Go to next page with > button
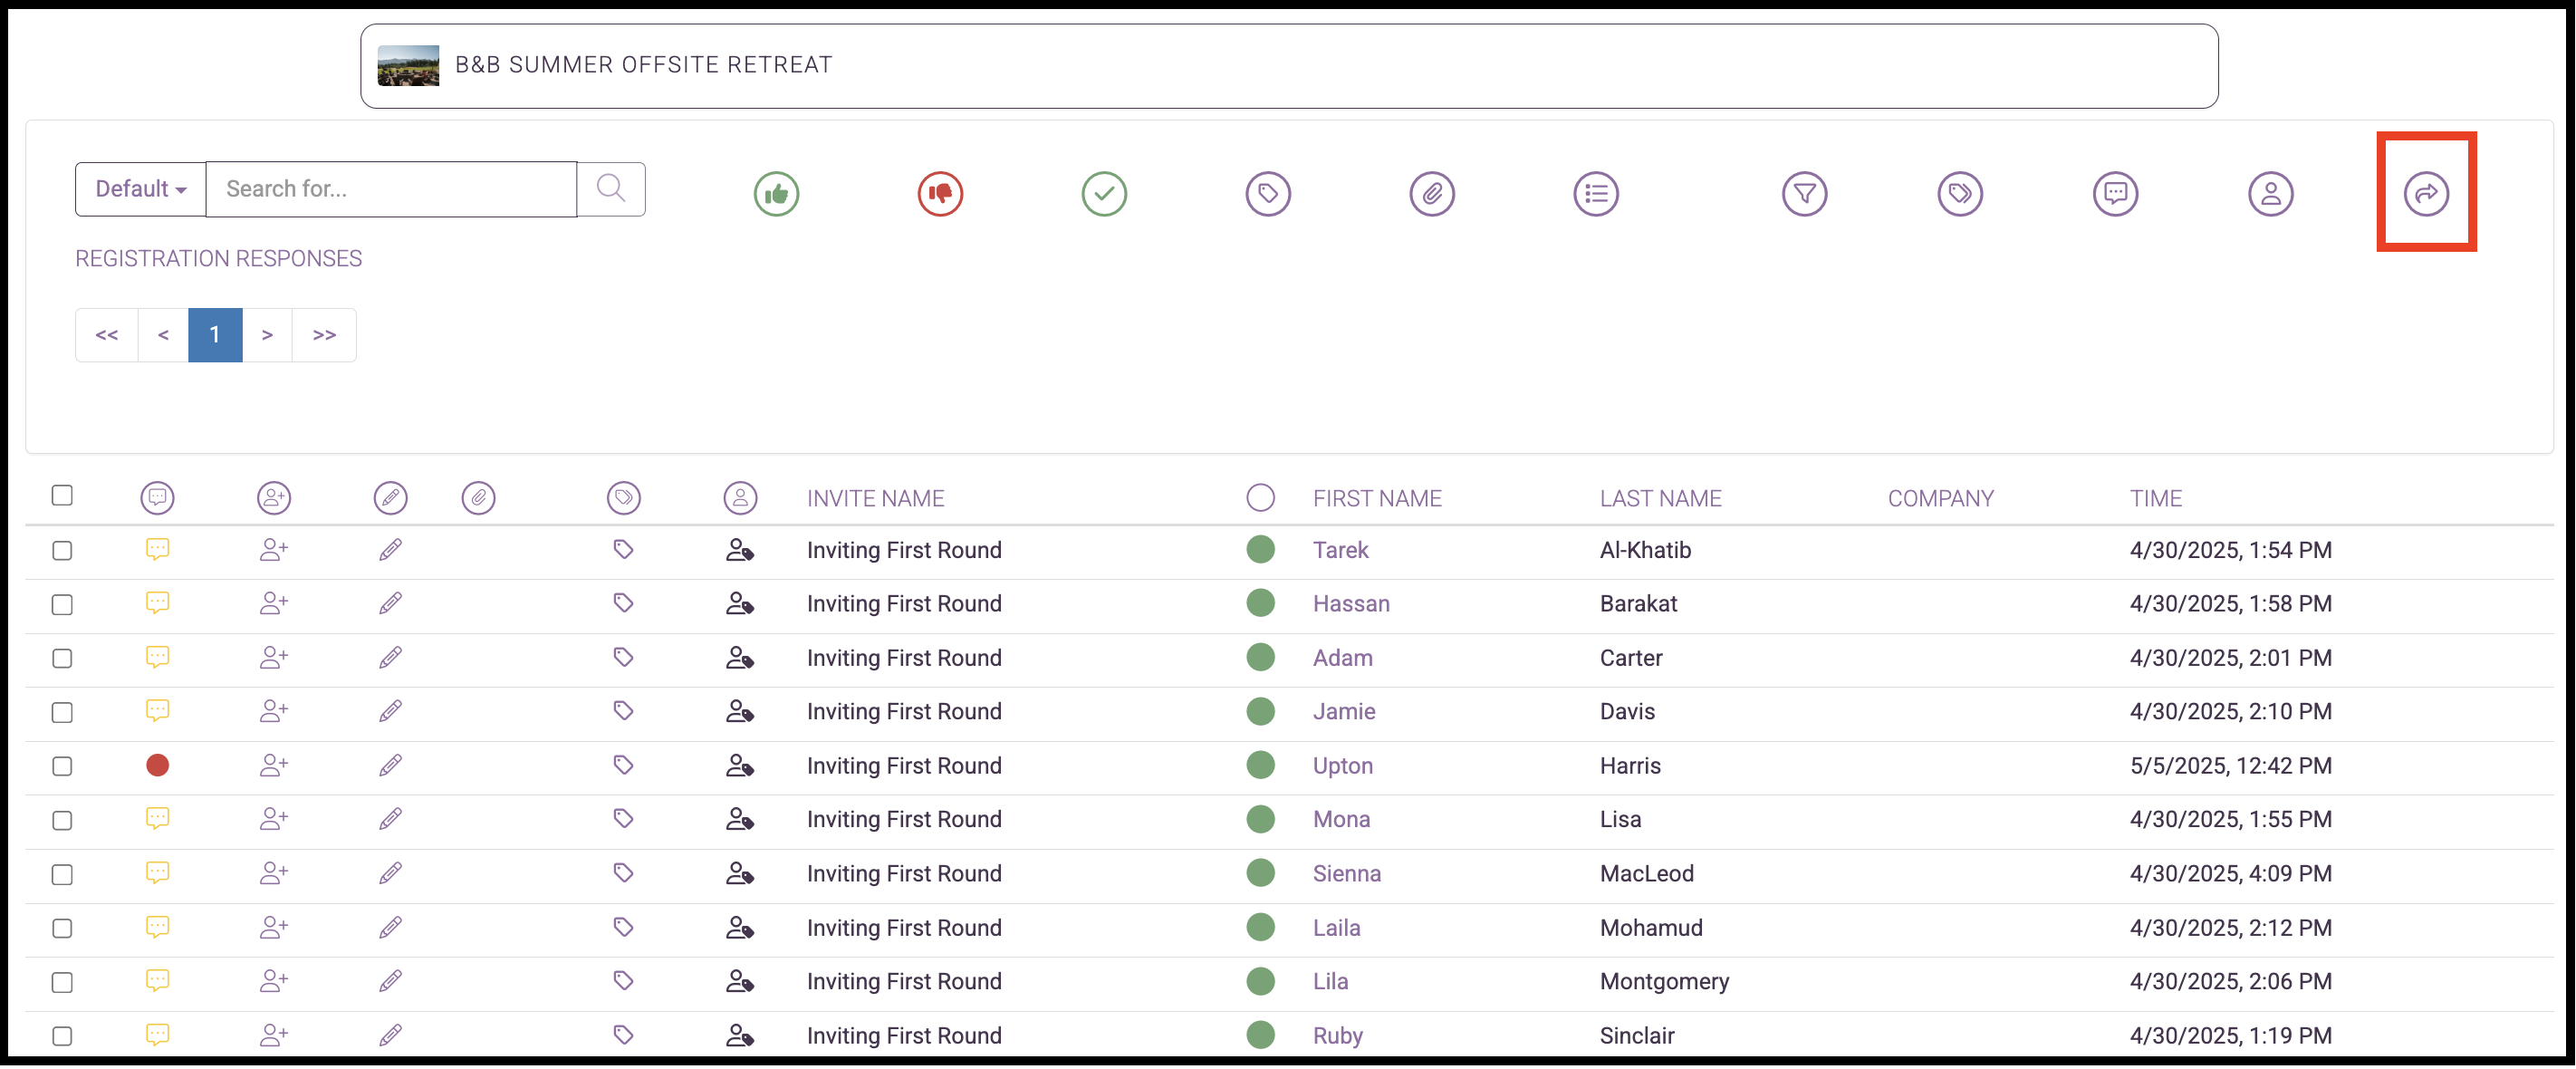This screenshot has height=1069, width=2576. (267, 335)
